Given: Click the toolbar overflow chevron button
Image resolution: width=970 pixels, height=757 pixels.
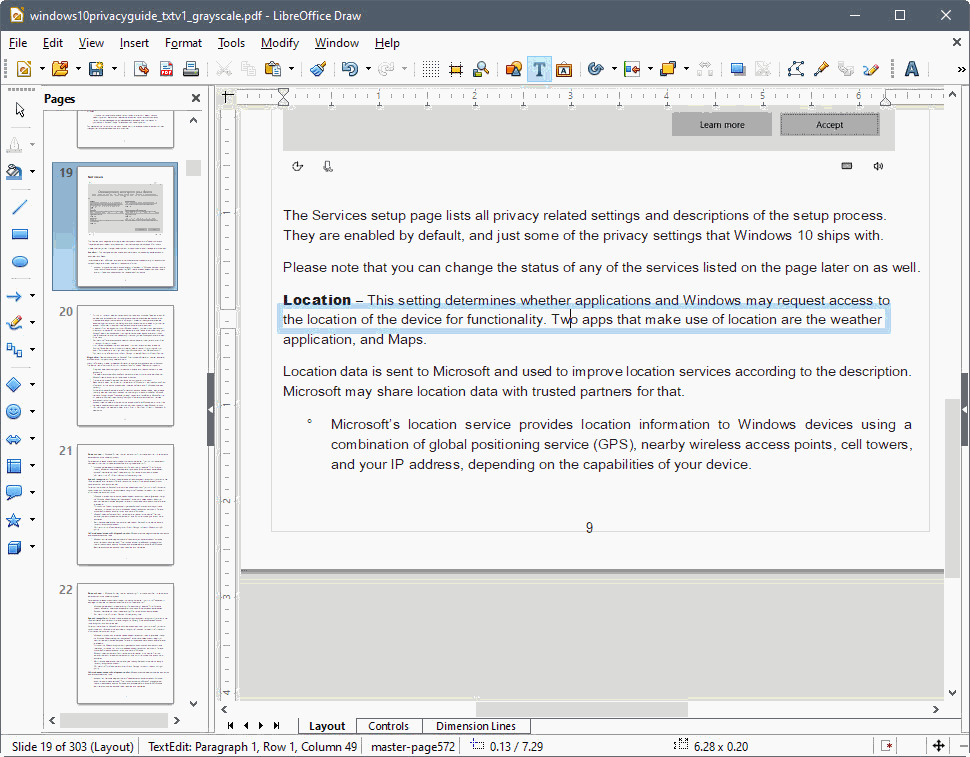Looking at the screenshot, I should (960, 69).
